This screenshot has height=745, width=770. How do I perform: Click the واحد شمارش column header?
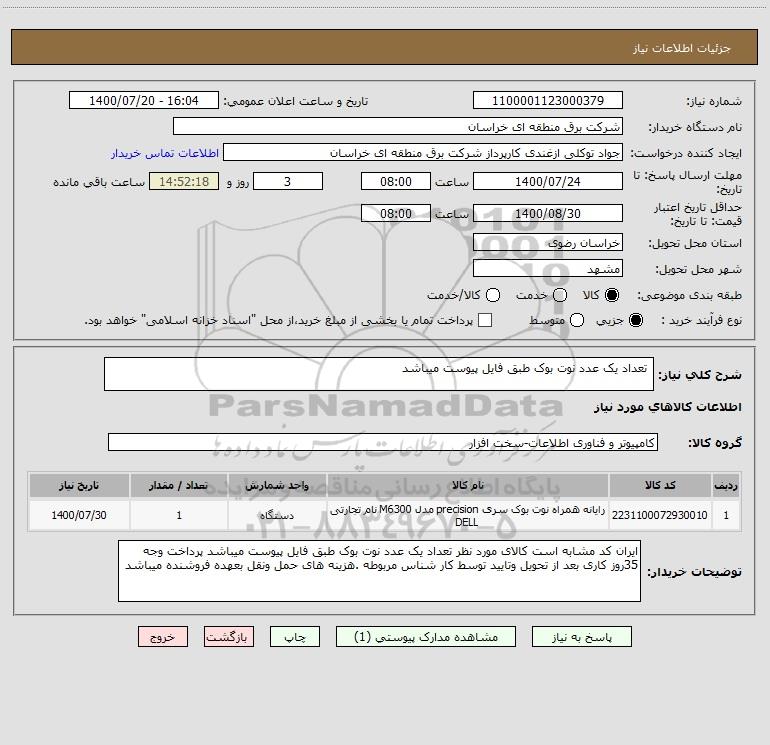coord(277,485)
